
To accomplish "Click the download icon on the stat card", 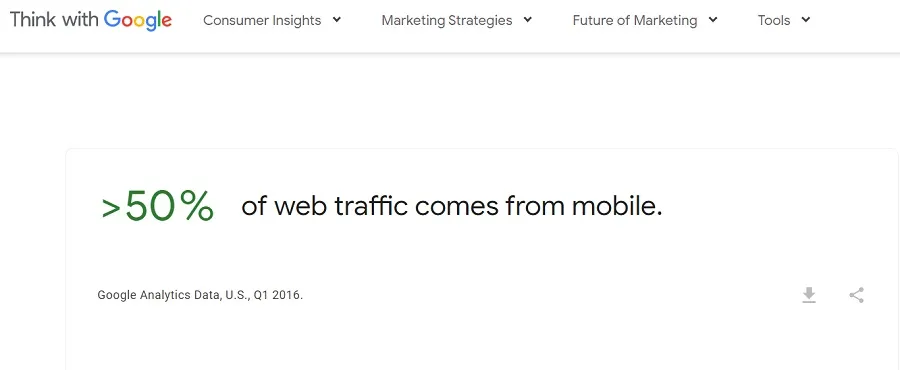I will coord(809,295).
